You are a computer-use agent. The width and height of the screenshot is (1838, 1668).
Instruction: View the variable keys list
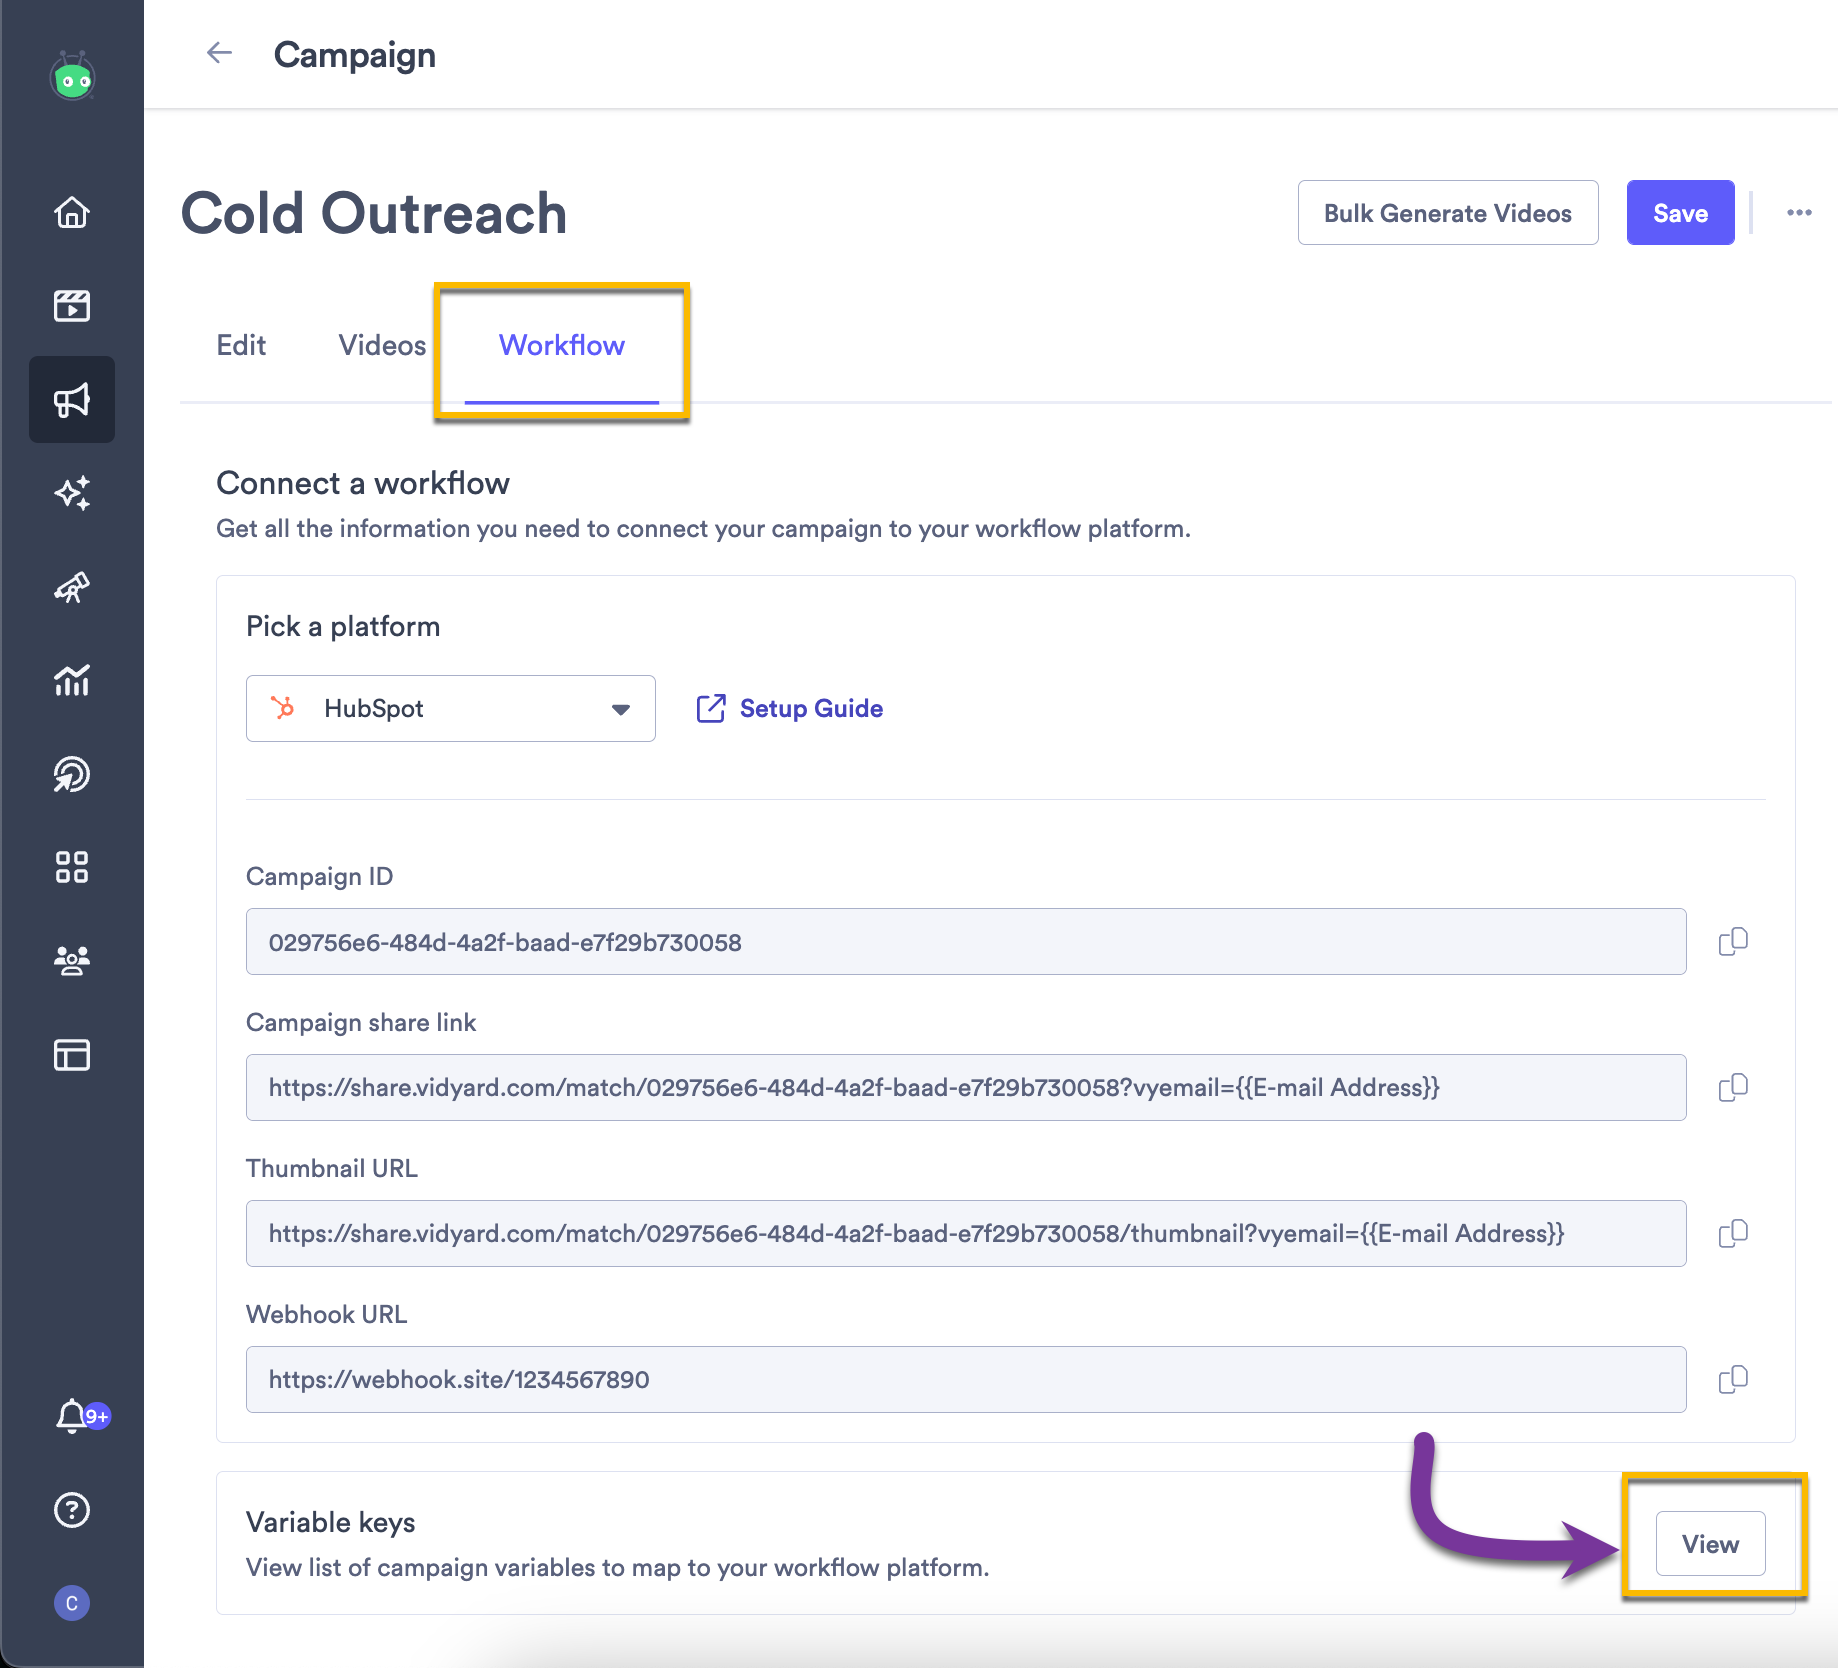click(1710, 1543)
